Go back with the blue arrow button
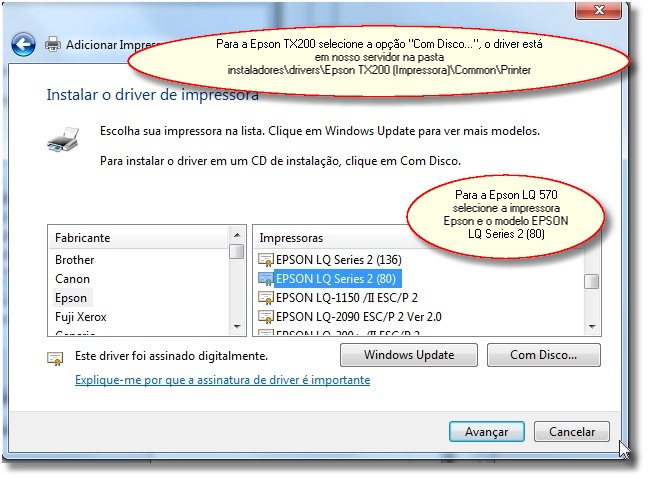 coord(23,44)
